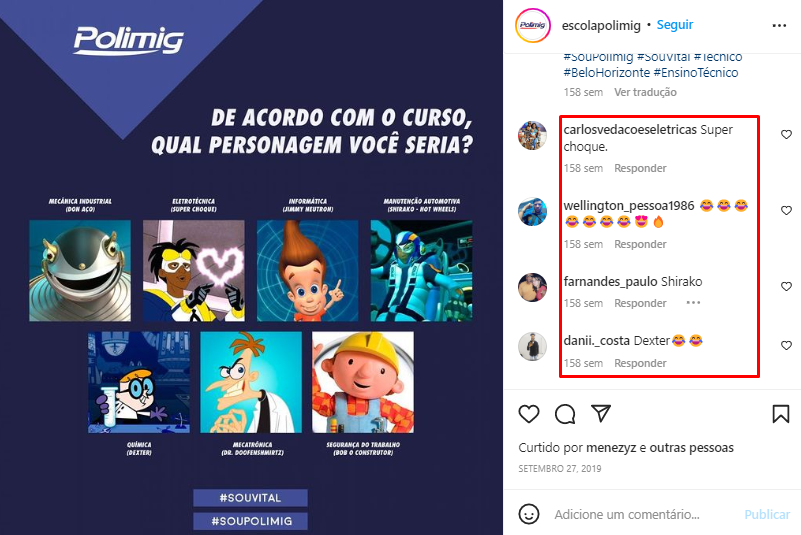Follow escolapolimig with Seguir
The image size is (801, 535).
[x=675, y=25]
